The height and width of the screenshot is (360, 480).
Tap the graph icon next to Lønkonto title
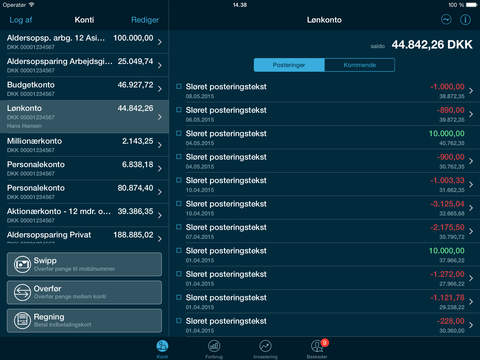coord(446,20)
